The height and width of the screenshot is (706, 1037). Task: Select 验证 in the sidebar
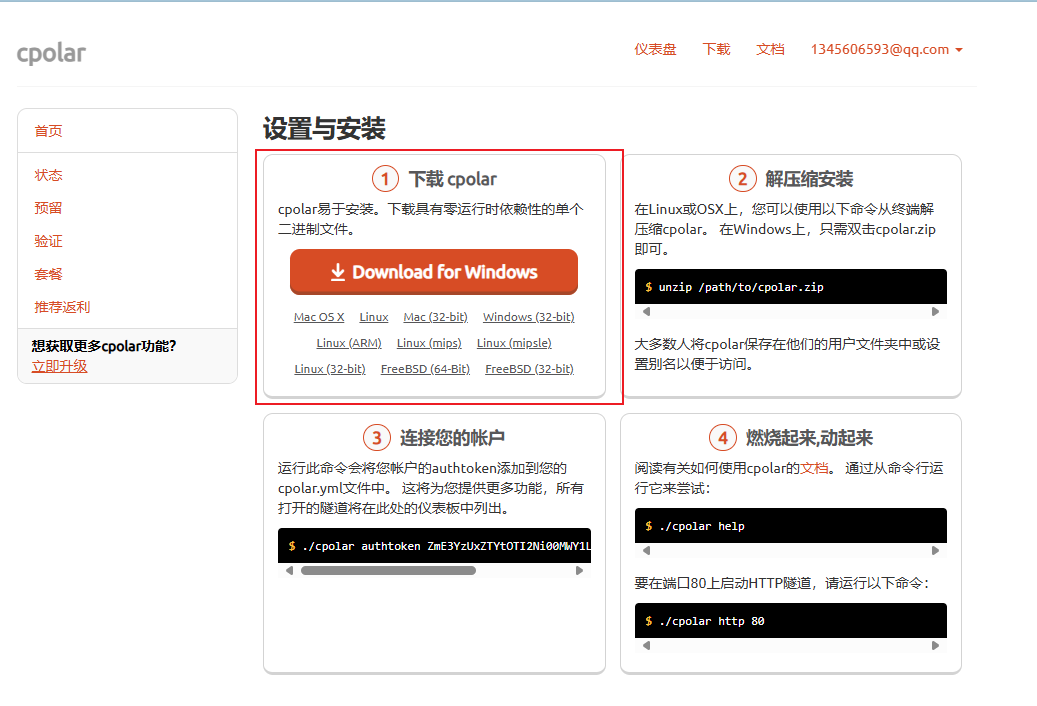click(48, 241)
